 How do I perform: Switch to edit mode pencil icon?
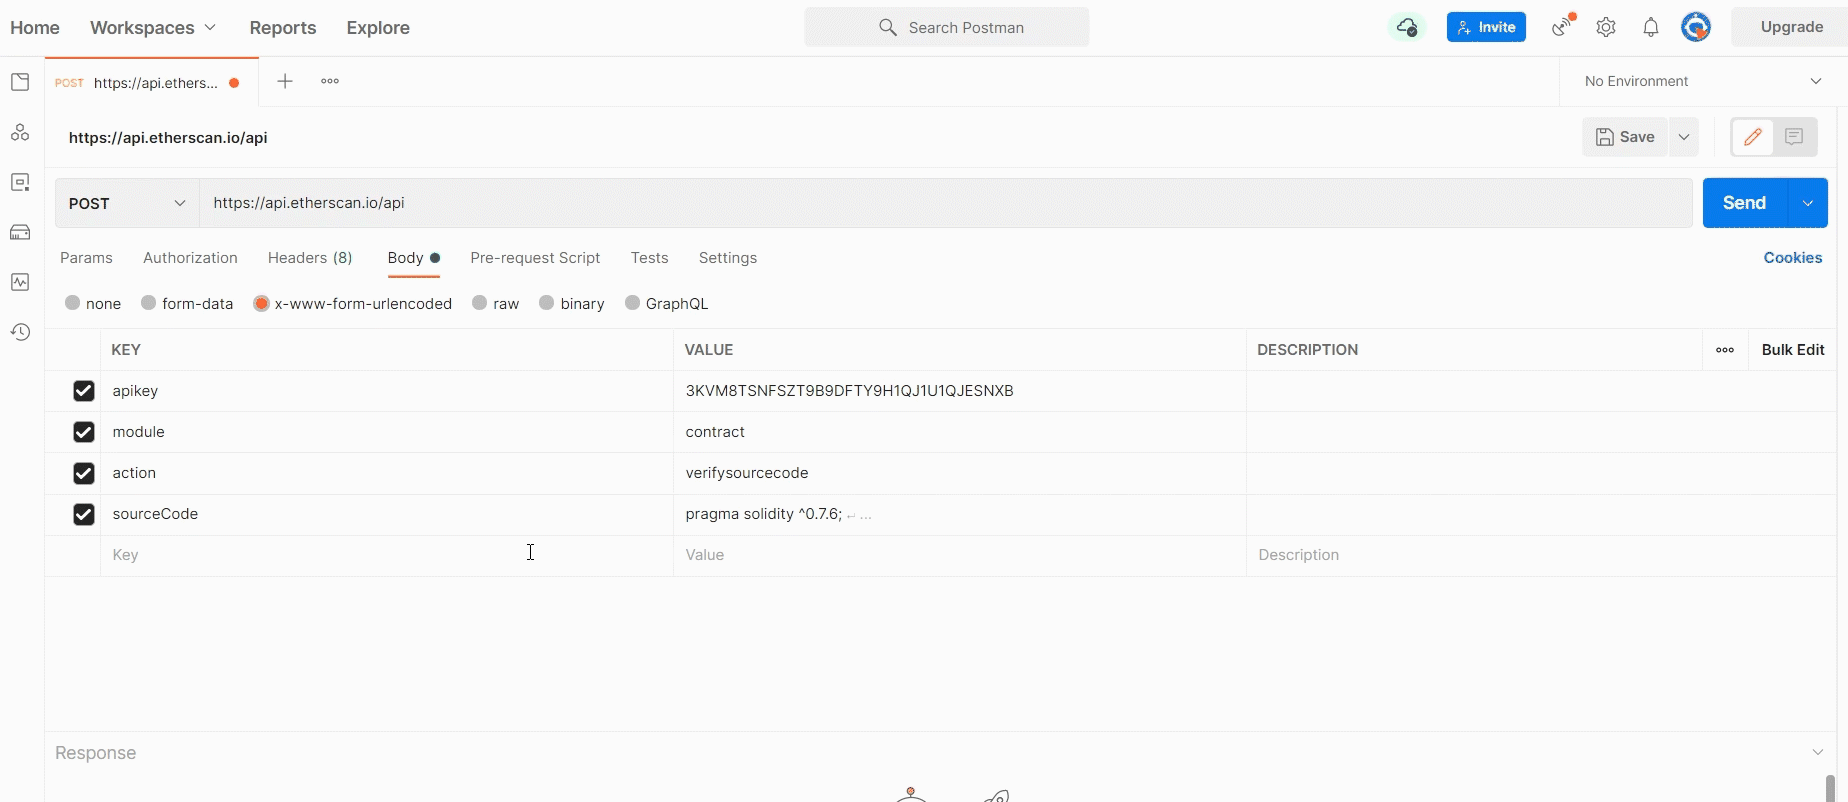coord(1752,137)
